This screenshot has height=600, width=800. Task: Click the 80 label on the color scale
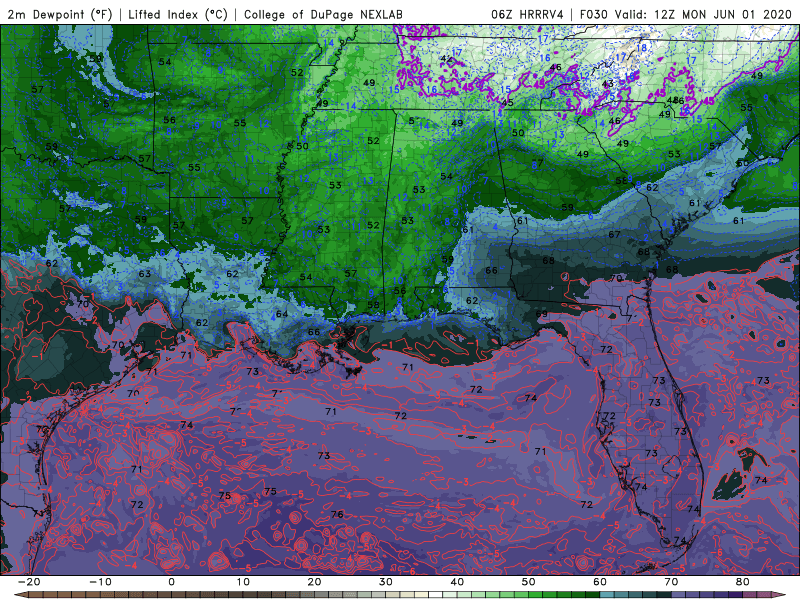point(743,582)
